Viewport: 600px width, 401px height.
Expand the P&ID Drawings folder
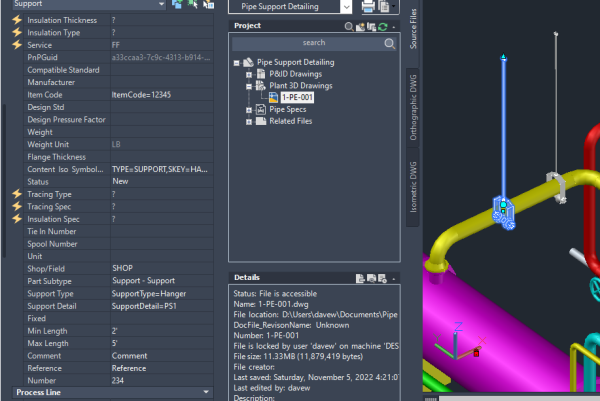pyautogui.click(x=249, y=75)
